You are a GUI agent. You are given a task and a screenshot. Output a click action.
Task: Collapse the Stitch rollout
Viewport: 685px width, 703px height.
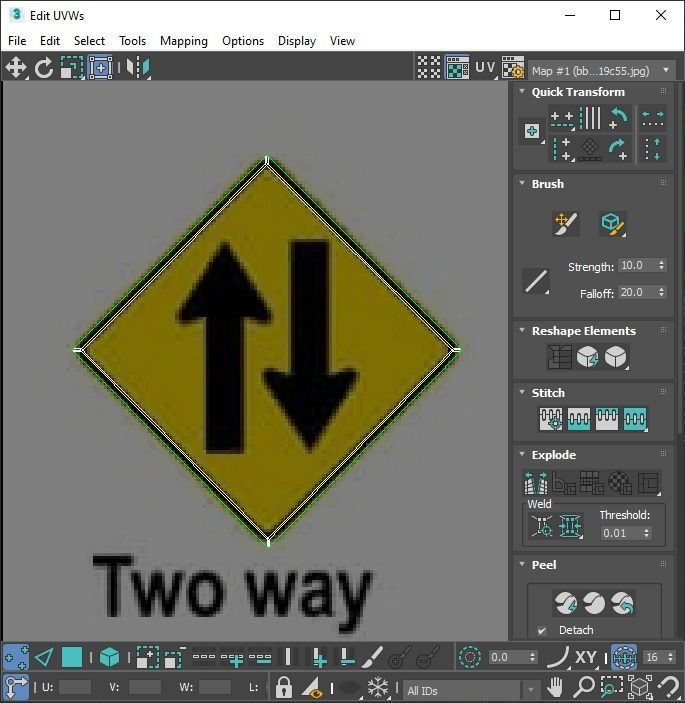point(522,392)
